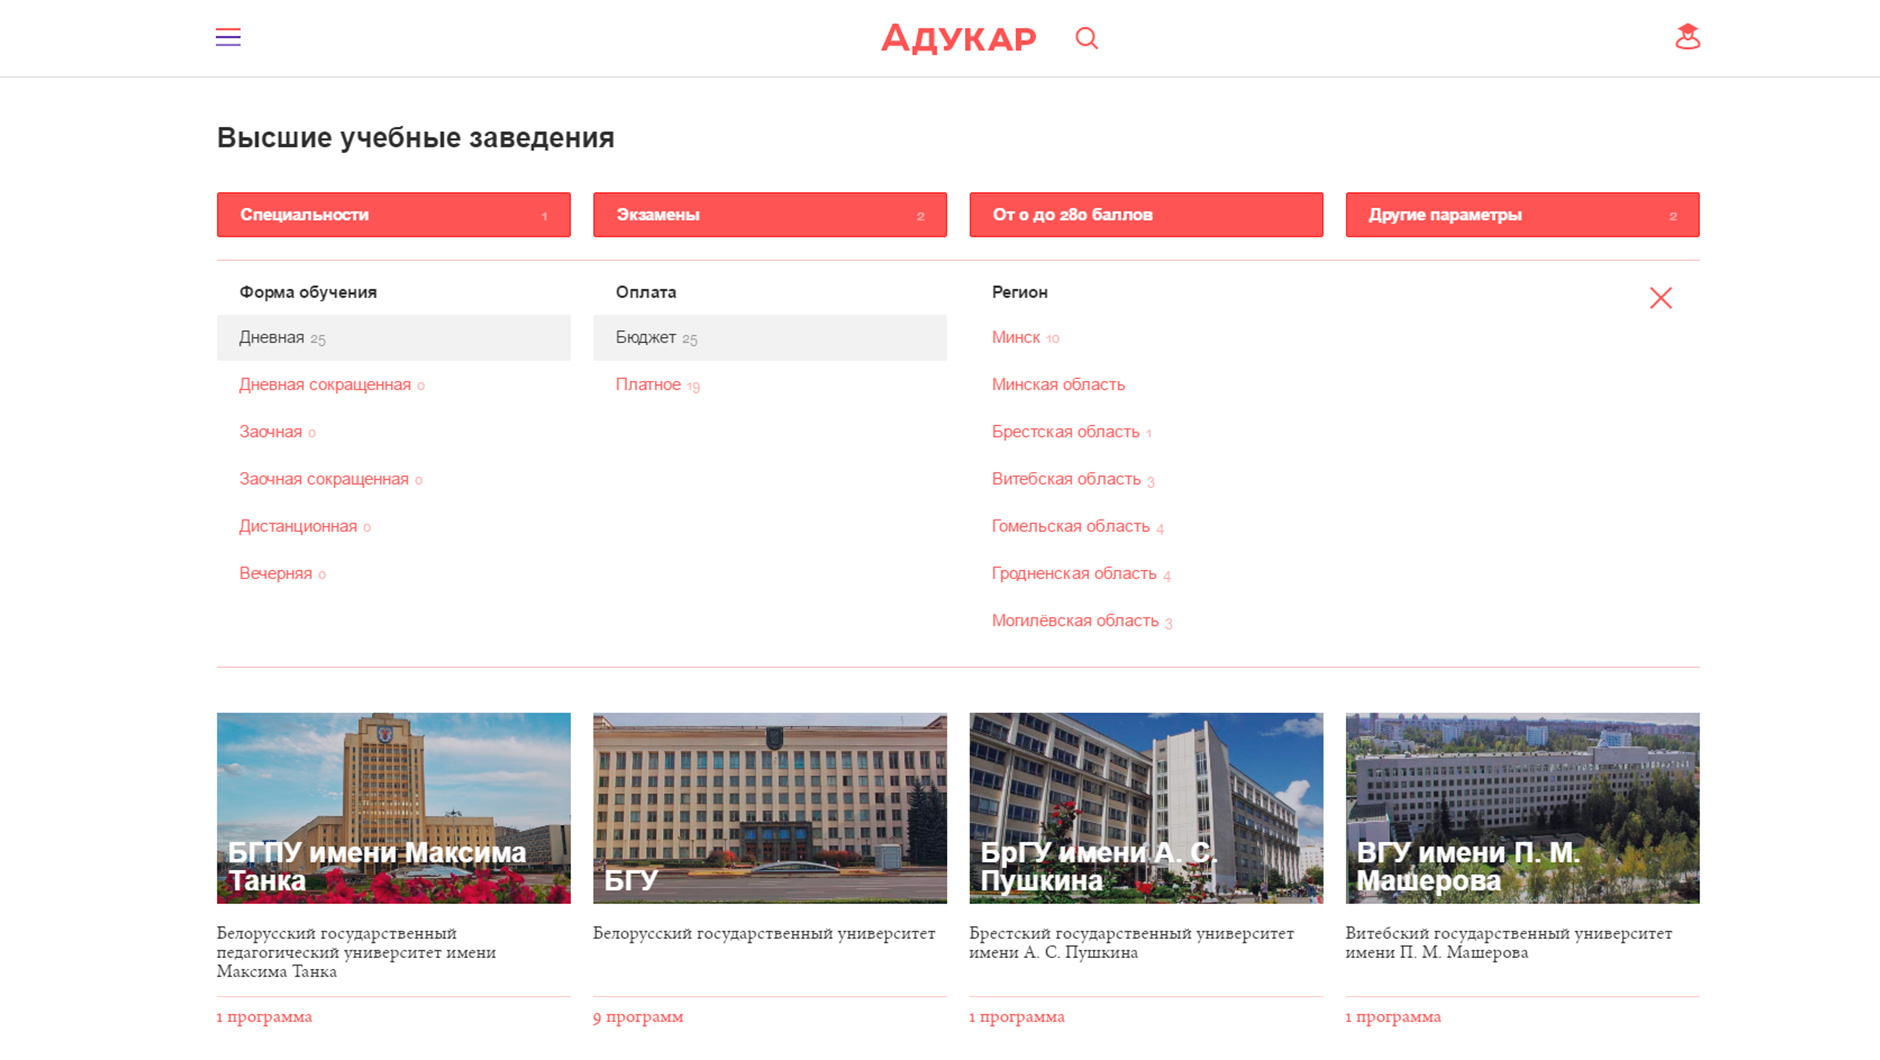The image size is (1880, 1060).
Task: Click the Витебский государственный университет description
Action: tap(1508, 943)
